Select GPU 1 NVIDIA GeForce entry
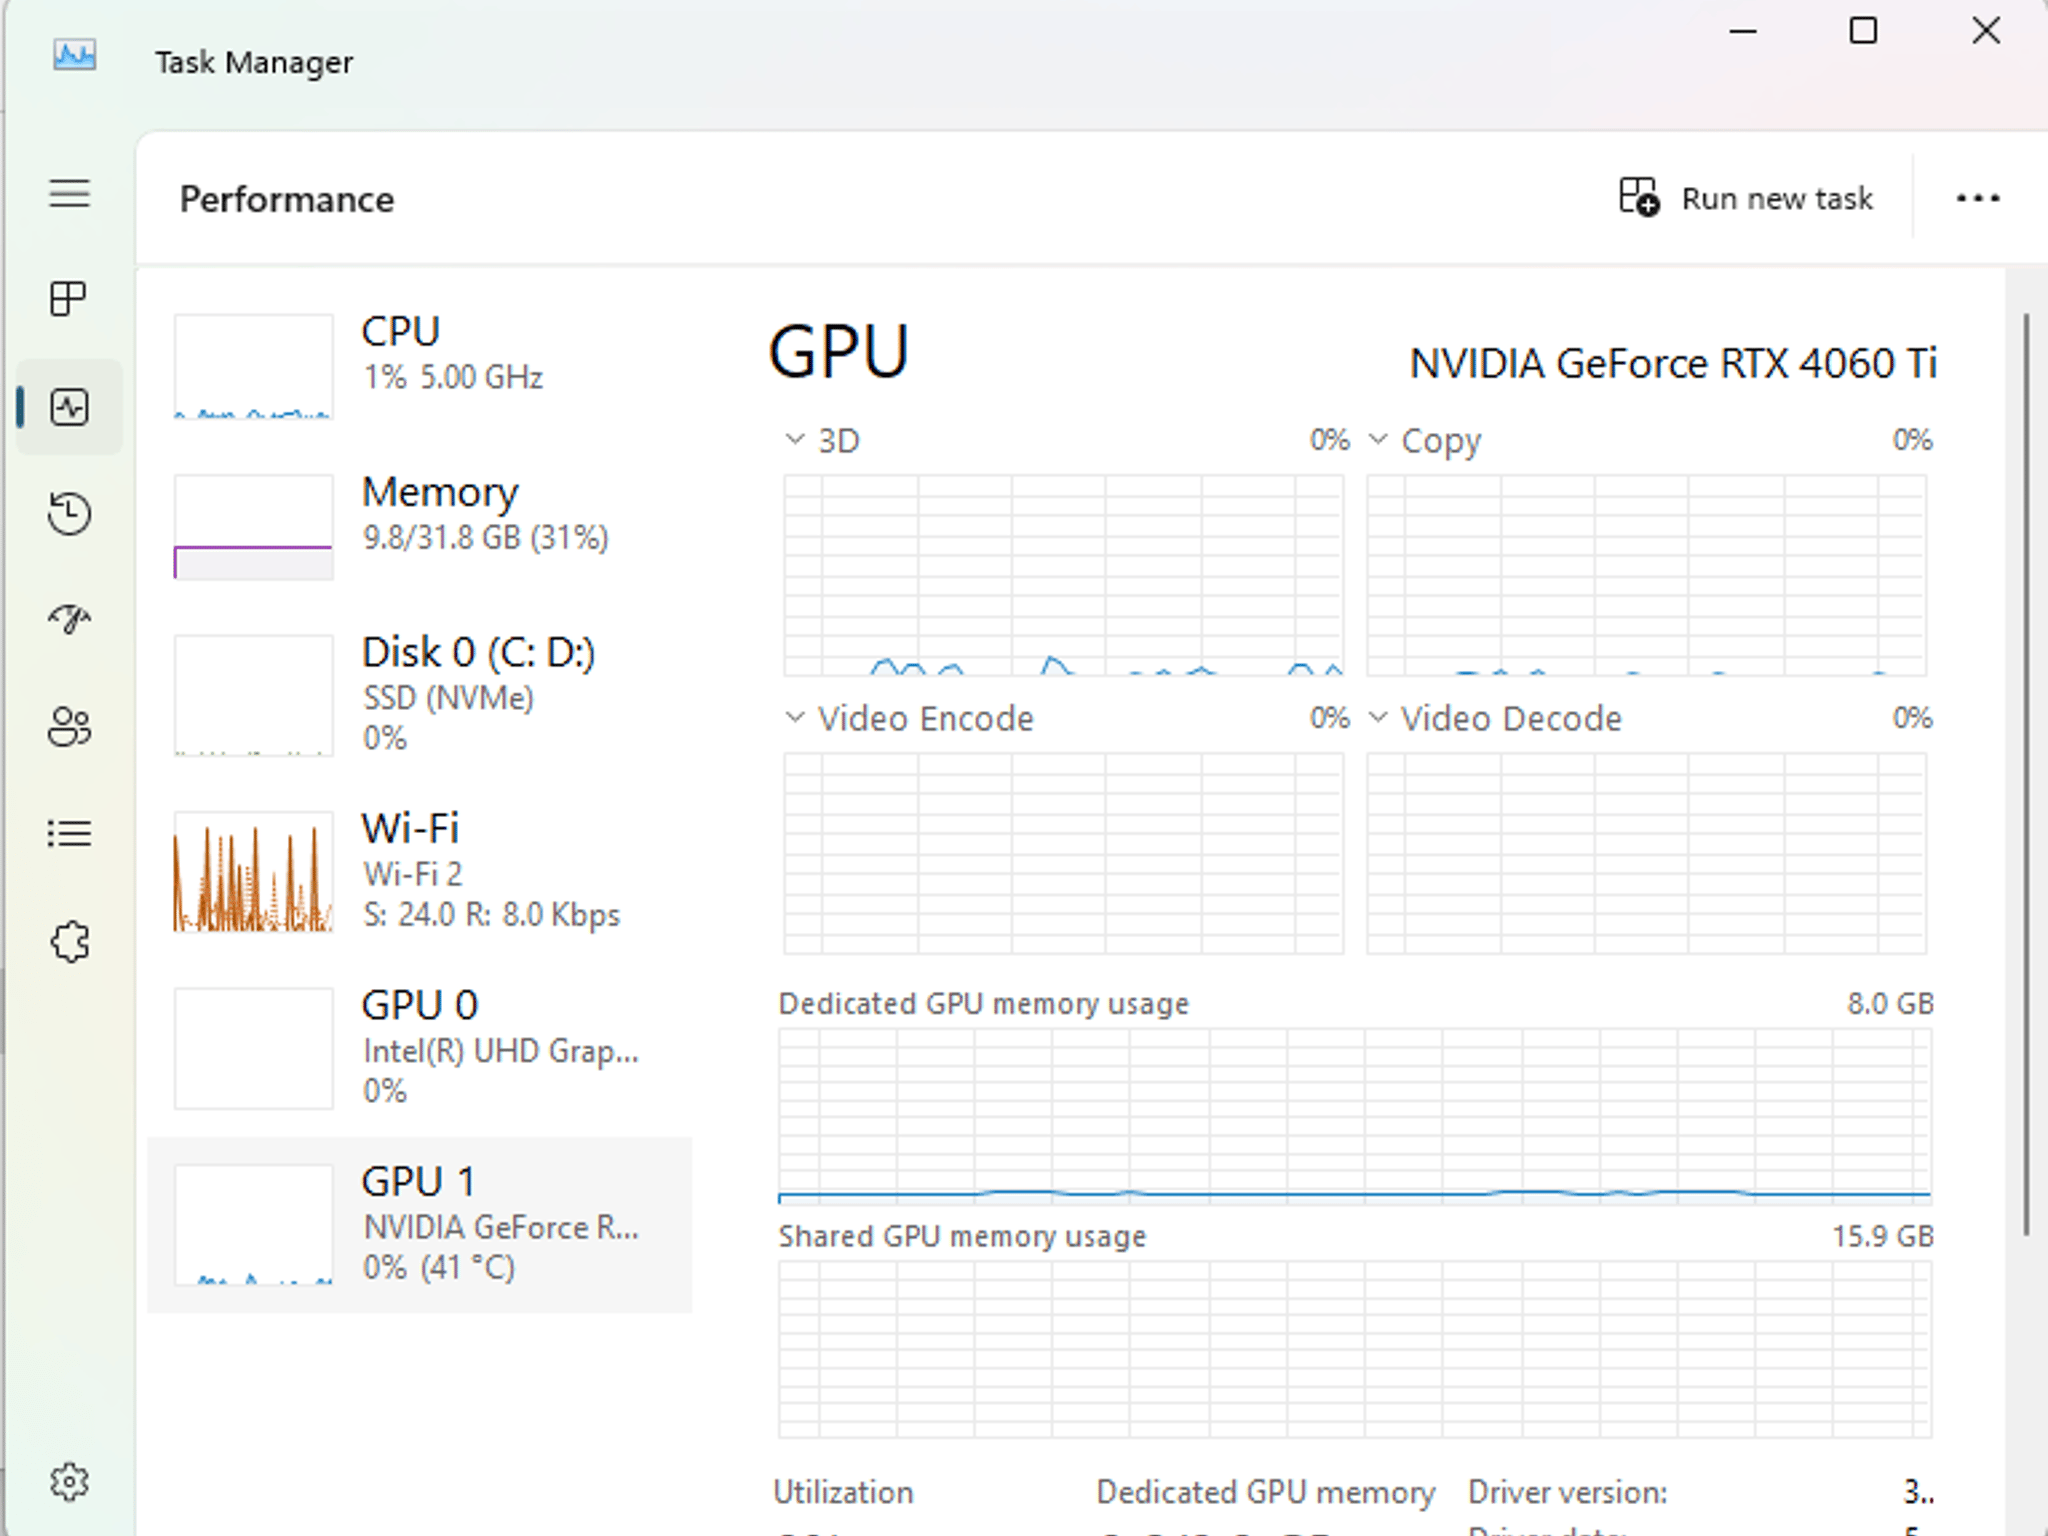2048x1536 pixels. [420, 1225]
